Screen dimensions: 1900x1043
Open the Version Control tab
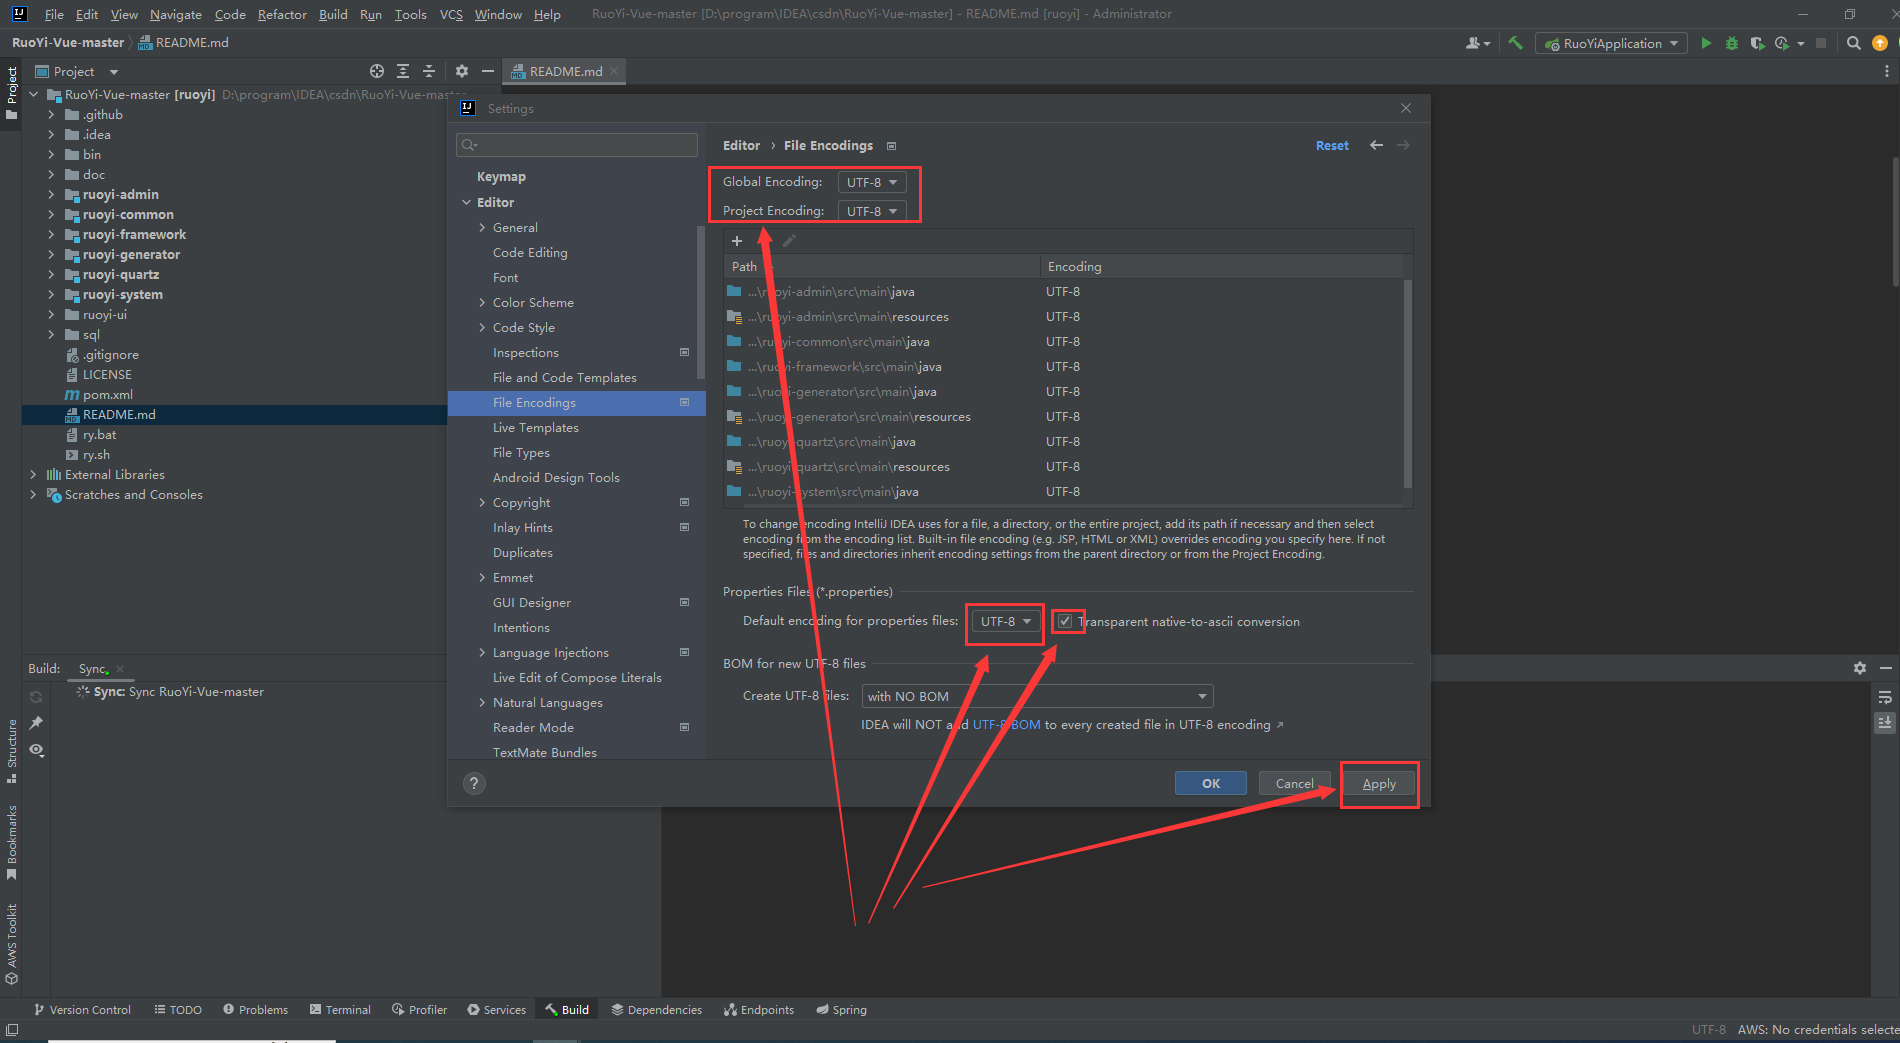point(82,1010)
